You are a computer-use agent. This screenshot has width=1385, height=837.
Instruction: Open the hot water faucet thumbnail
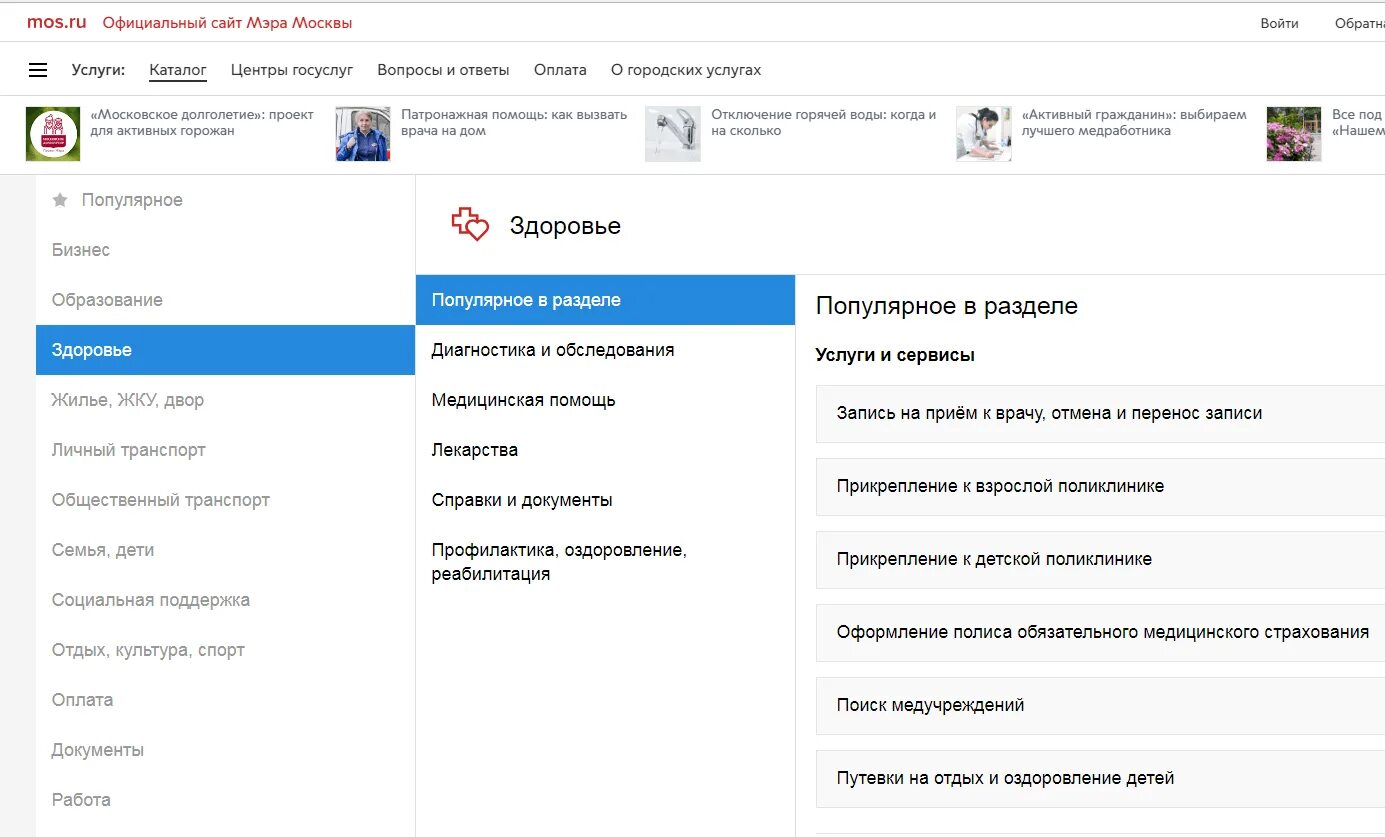tap(673, 134)
